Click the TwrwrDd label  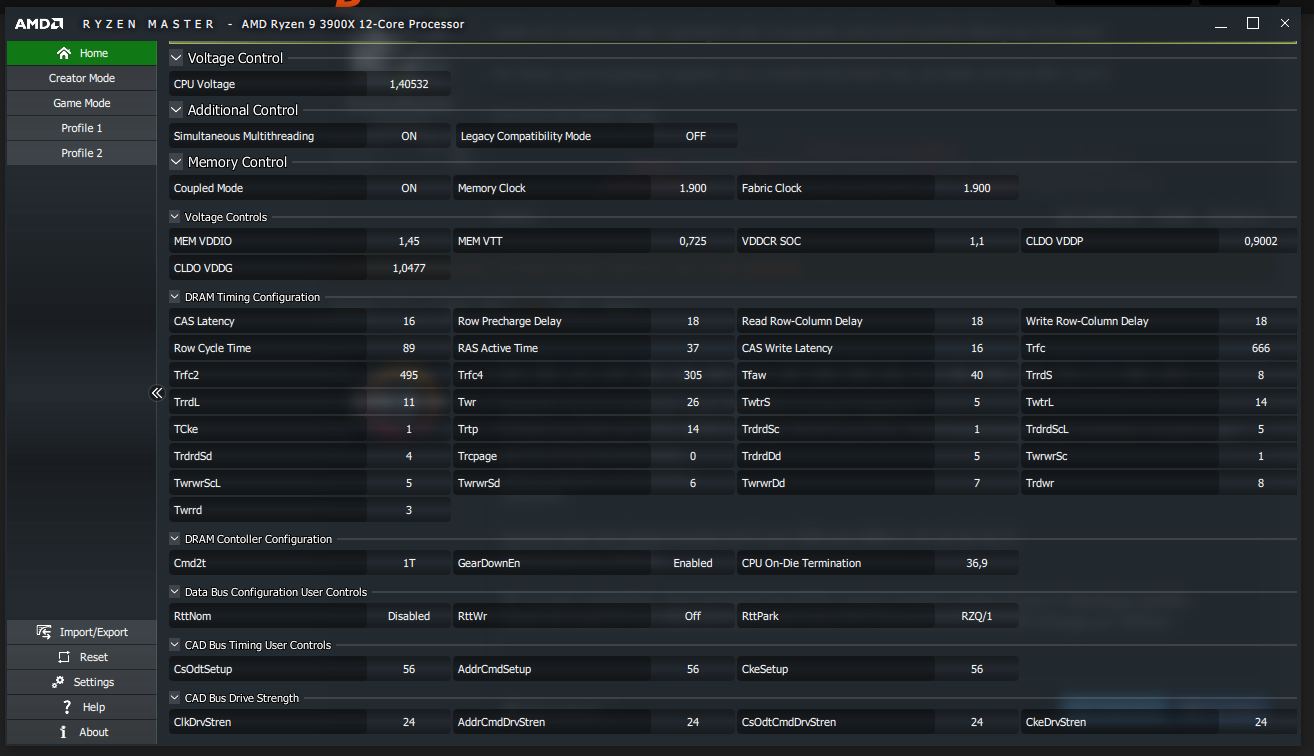pyautogui.click(x=764, y=483)
